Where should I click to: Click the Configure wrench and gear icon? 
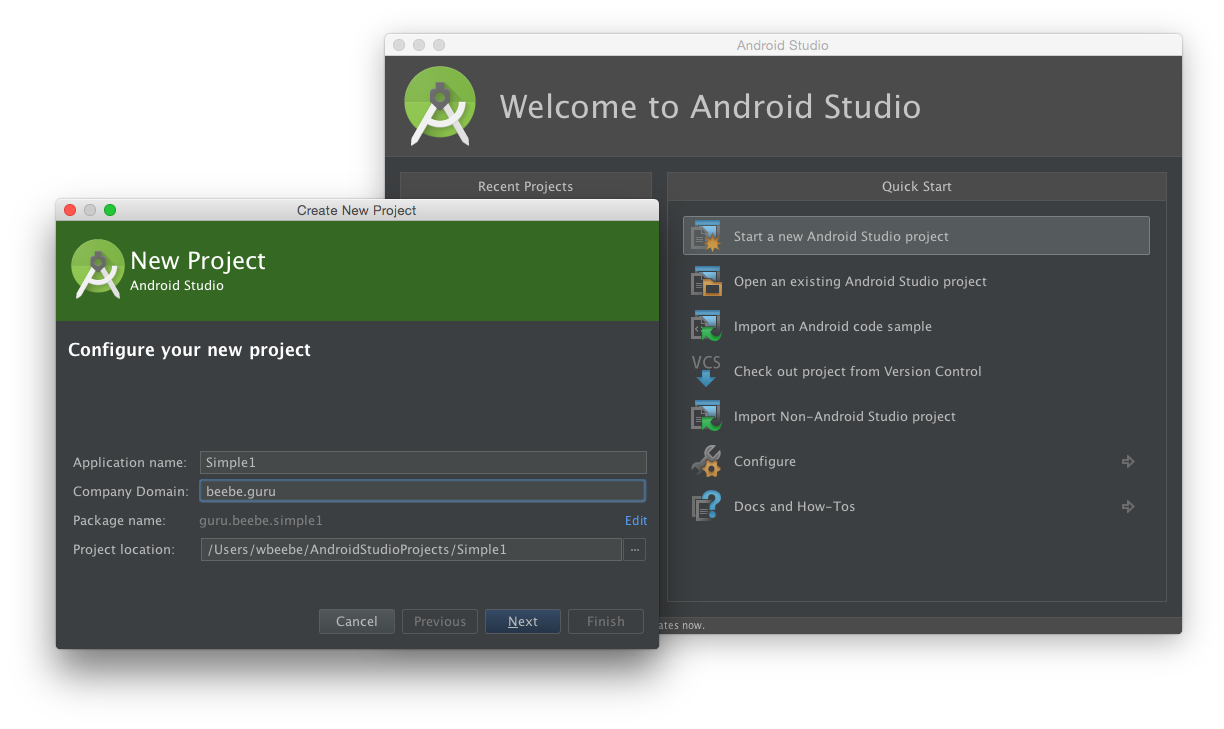click(706, 461)
